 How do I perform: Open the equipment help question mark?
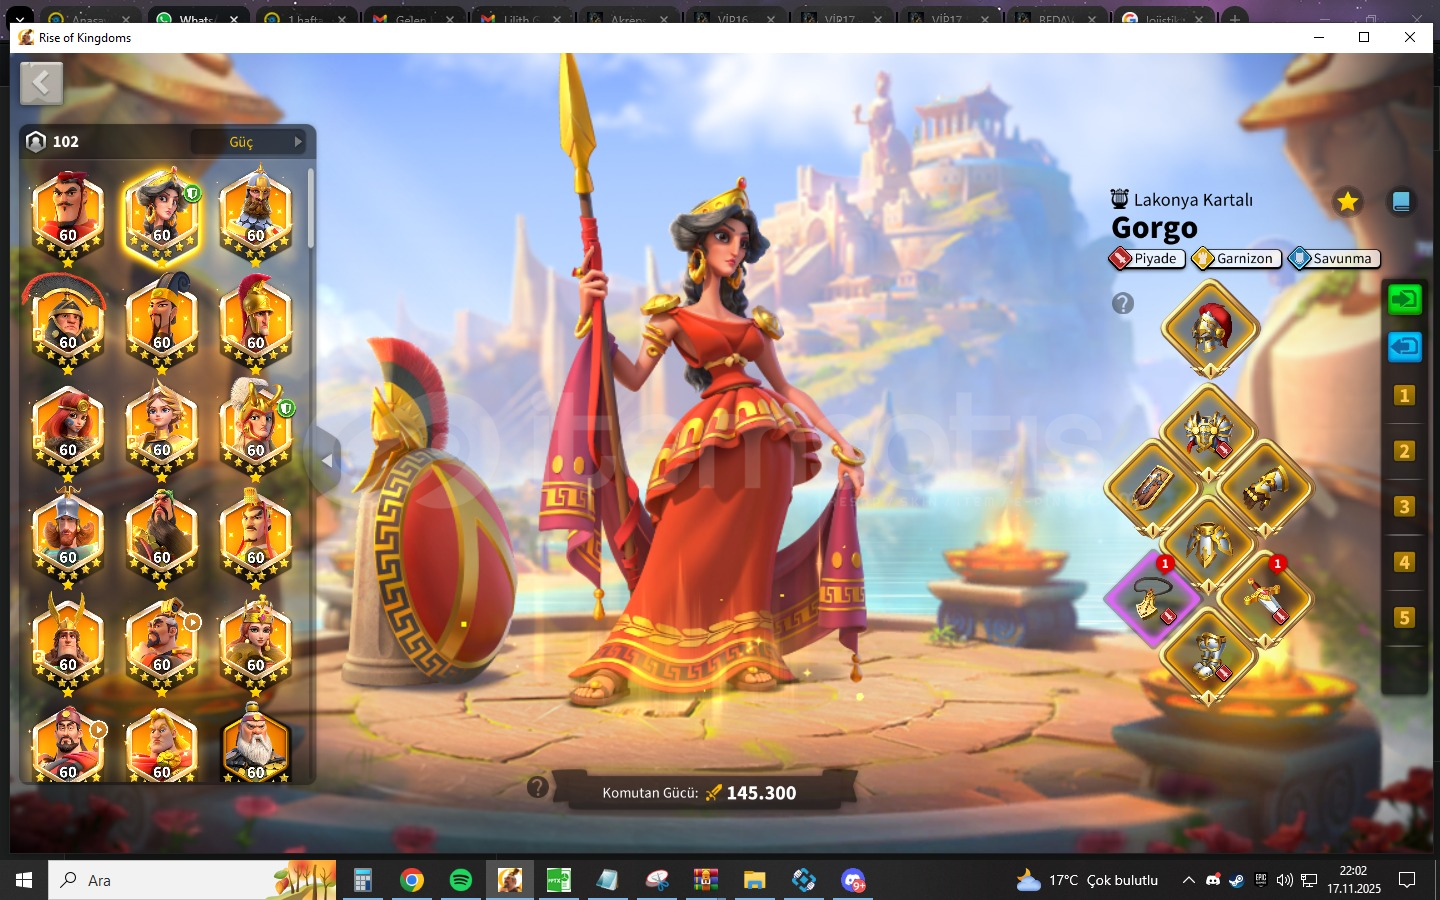[1123, 303]
